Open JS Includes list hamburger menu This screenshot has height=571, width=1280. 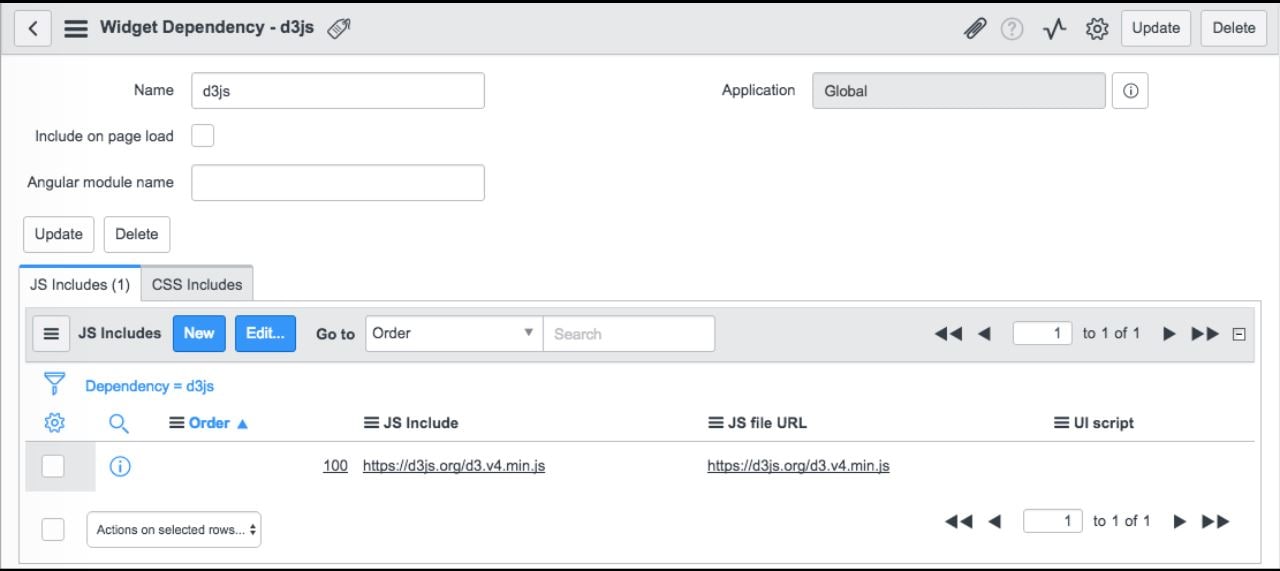pos(52,334)
